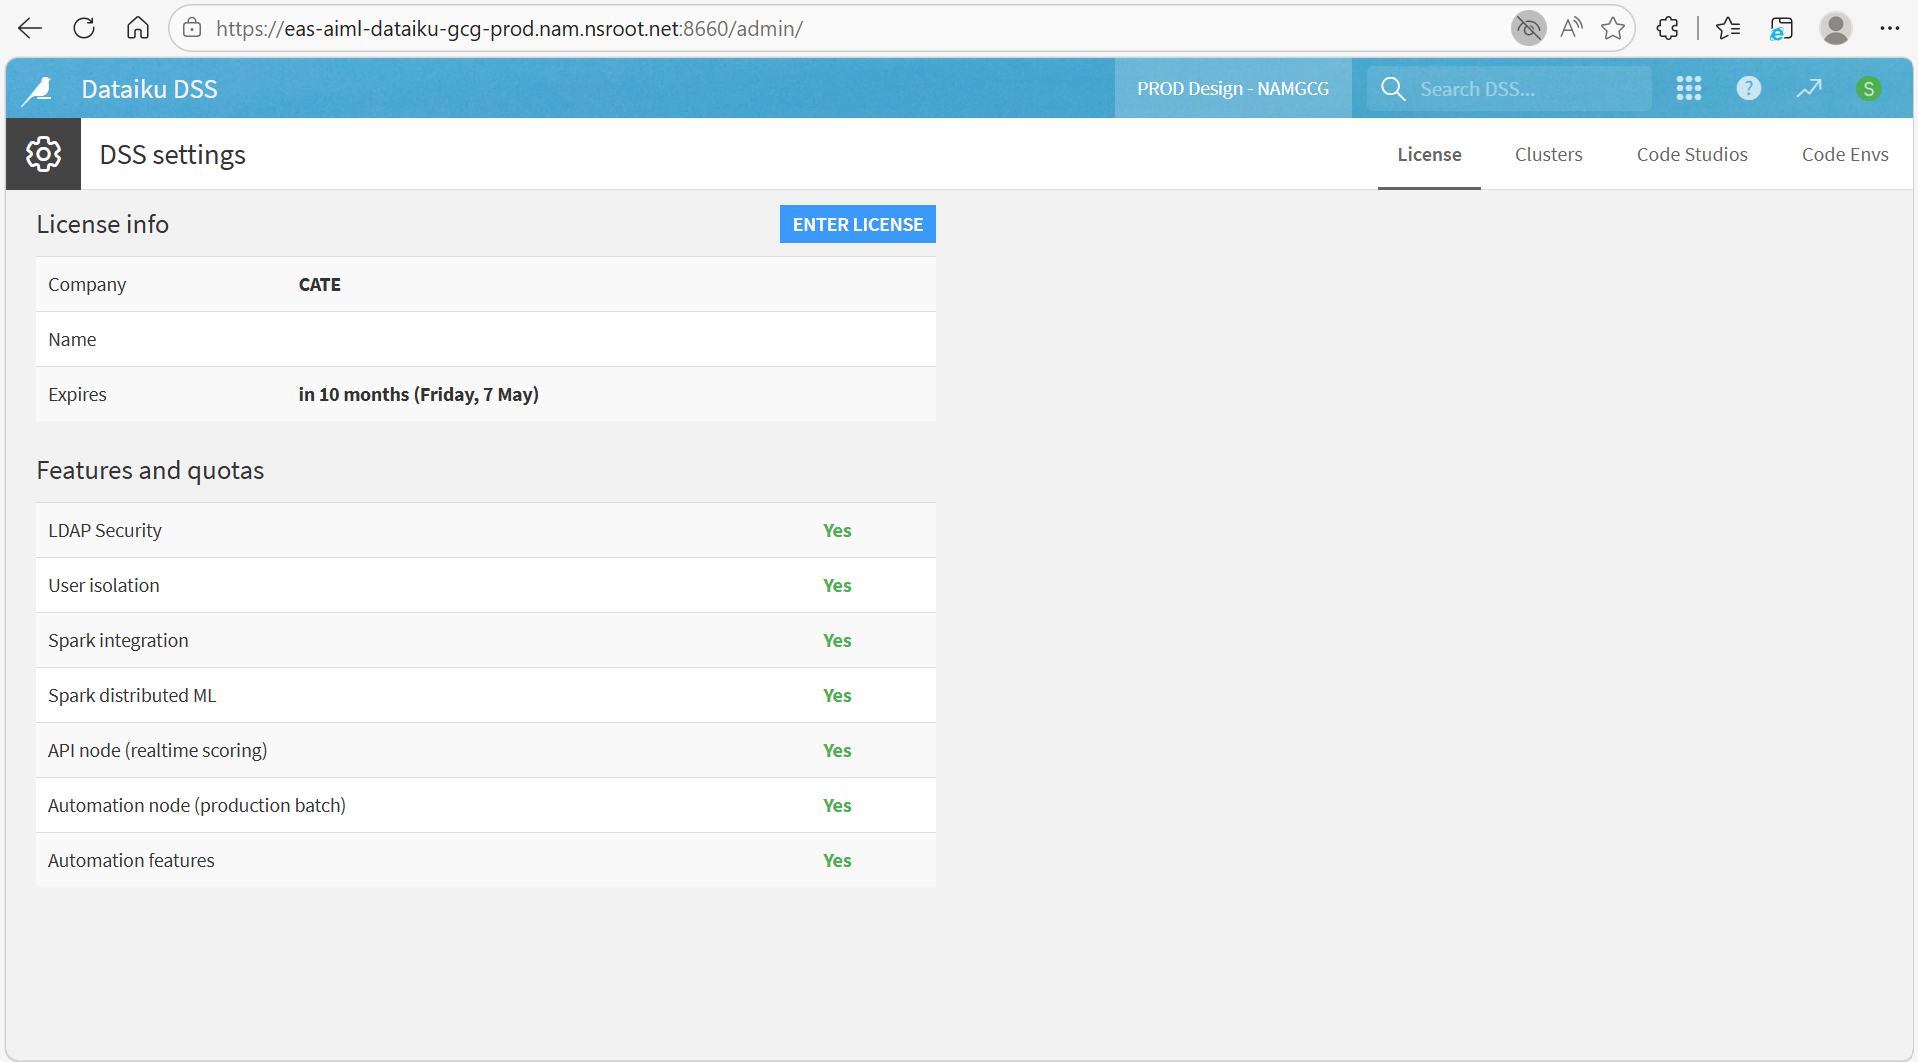
Task: Click the Company field label
Action: [87, 285]
